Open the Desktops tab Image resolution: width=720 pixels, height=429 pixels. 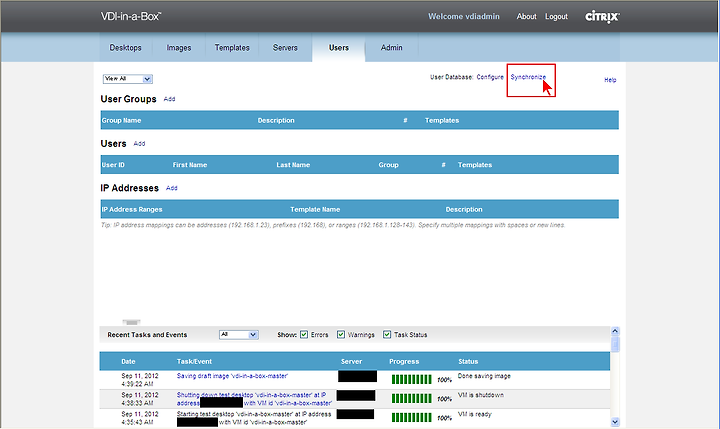click(x=125, y=48)
